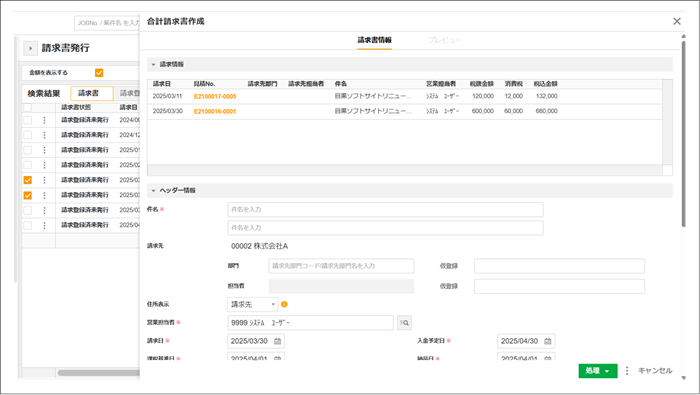This screenshot has width=700, height=395.
Task: Open the 営業担当者 search lookup icon
Action: pyautogui.click(x=404, y=323)
